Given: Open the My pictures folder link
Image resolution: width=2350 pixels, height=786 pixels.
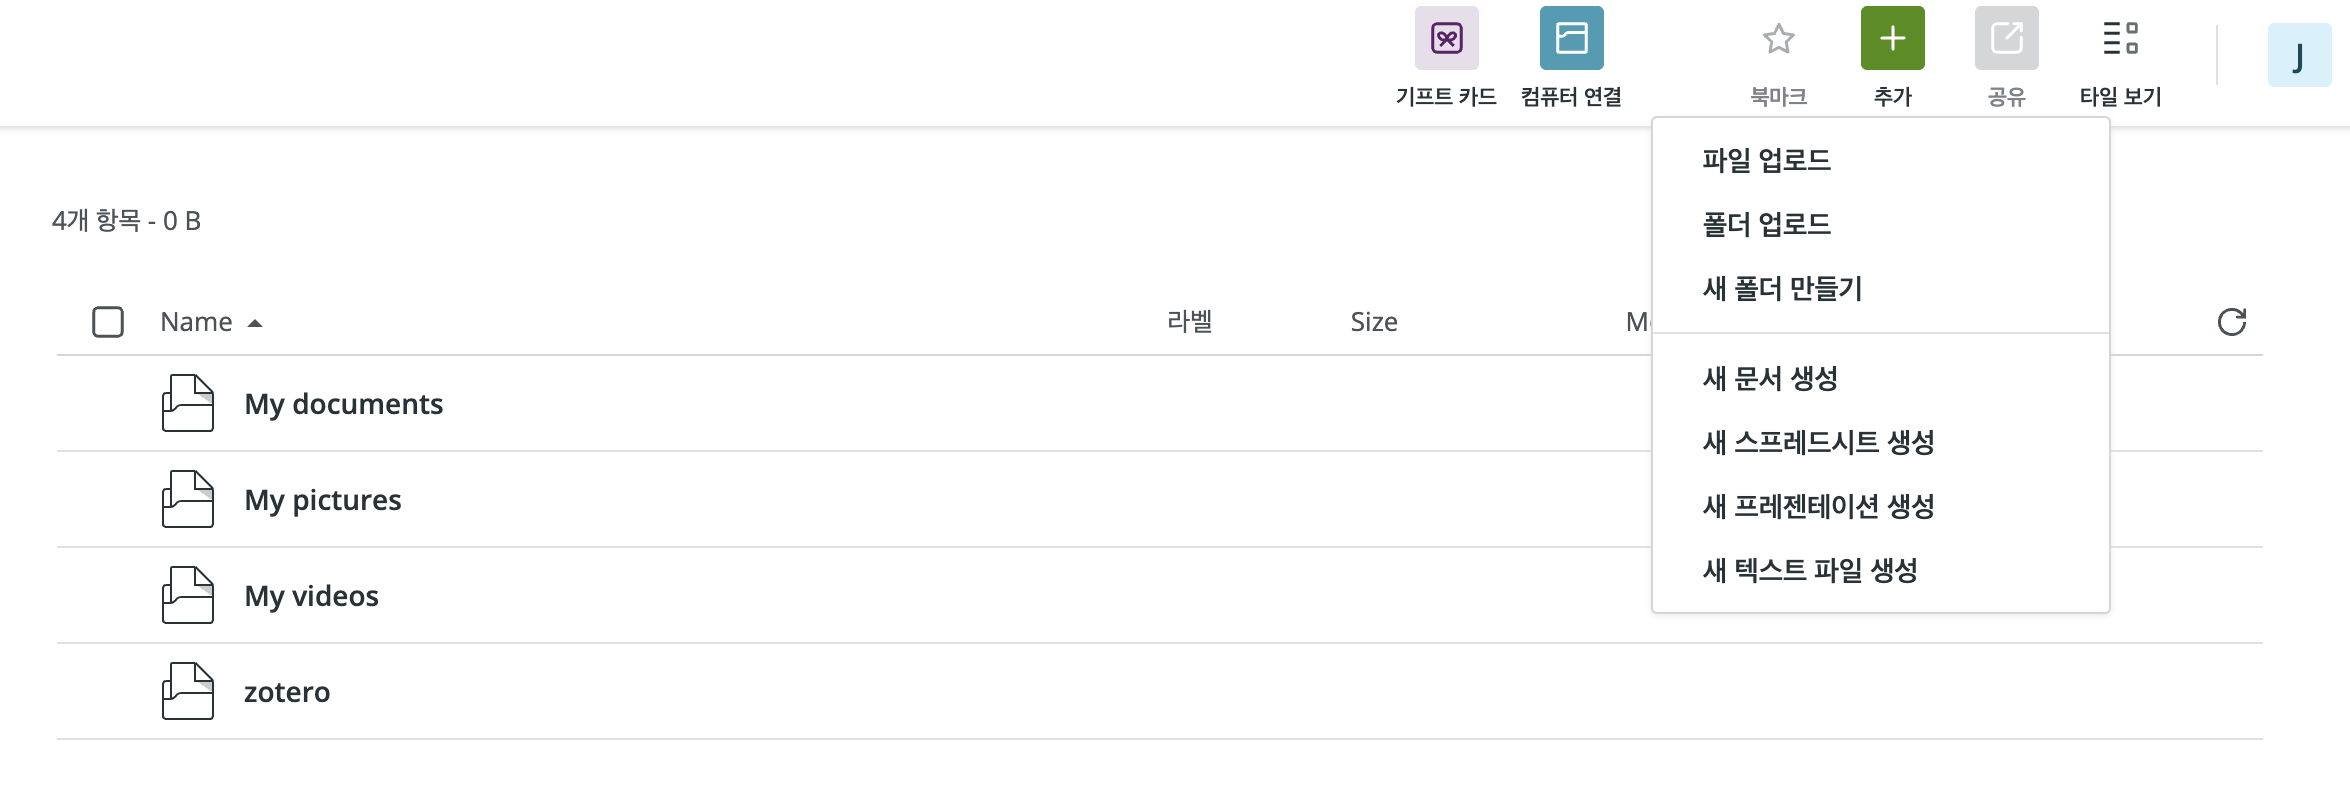Looking at the screenshot, I should 323,499.
